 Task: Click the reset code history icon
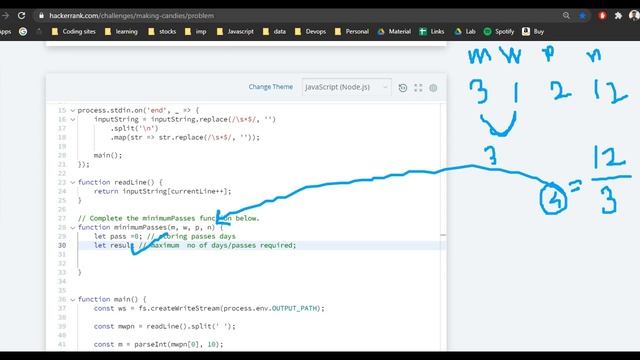click(402, 88)
